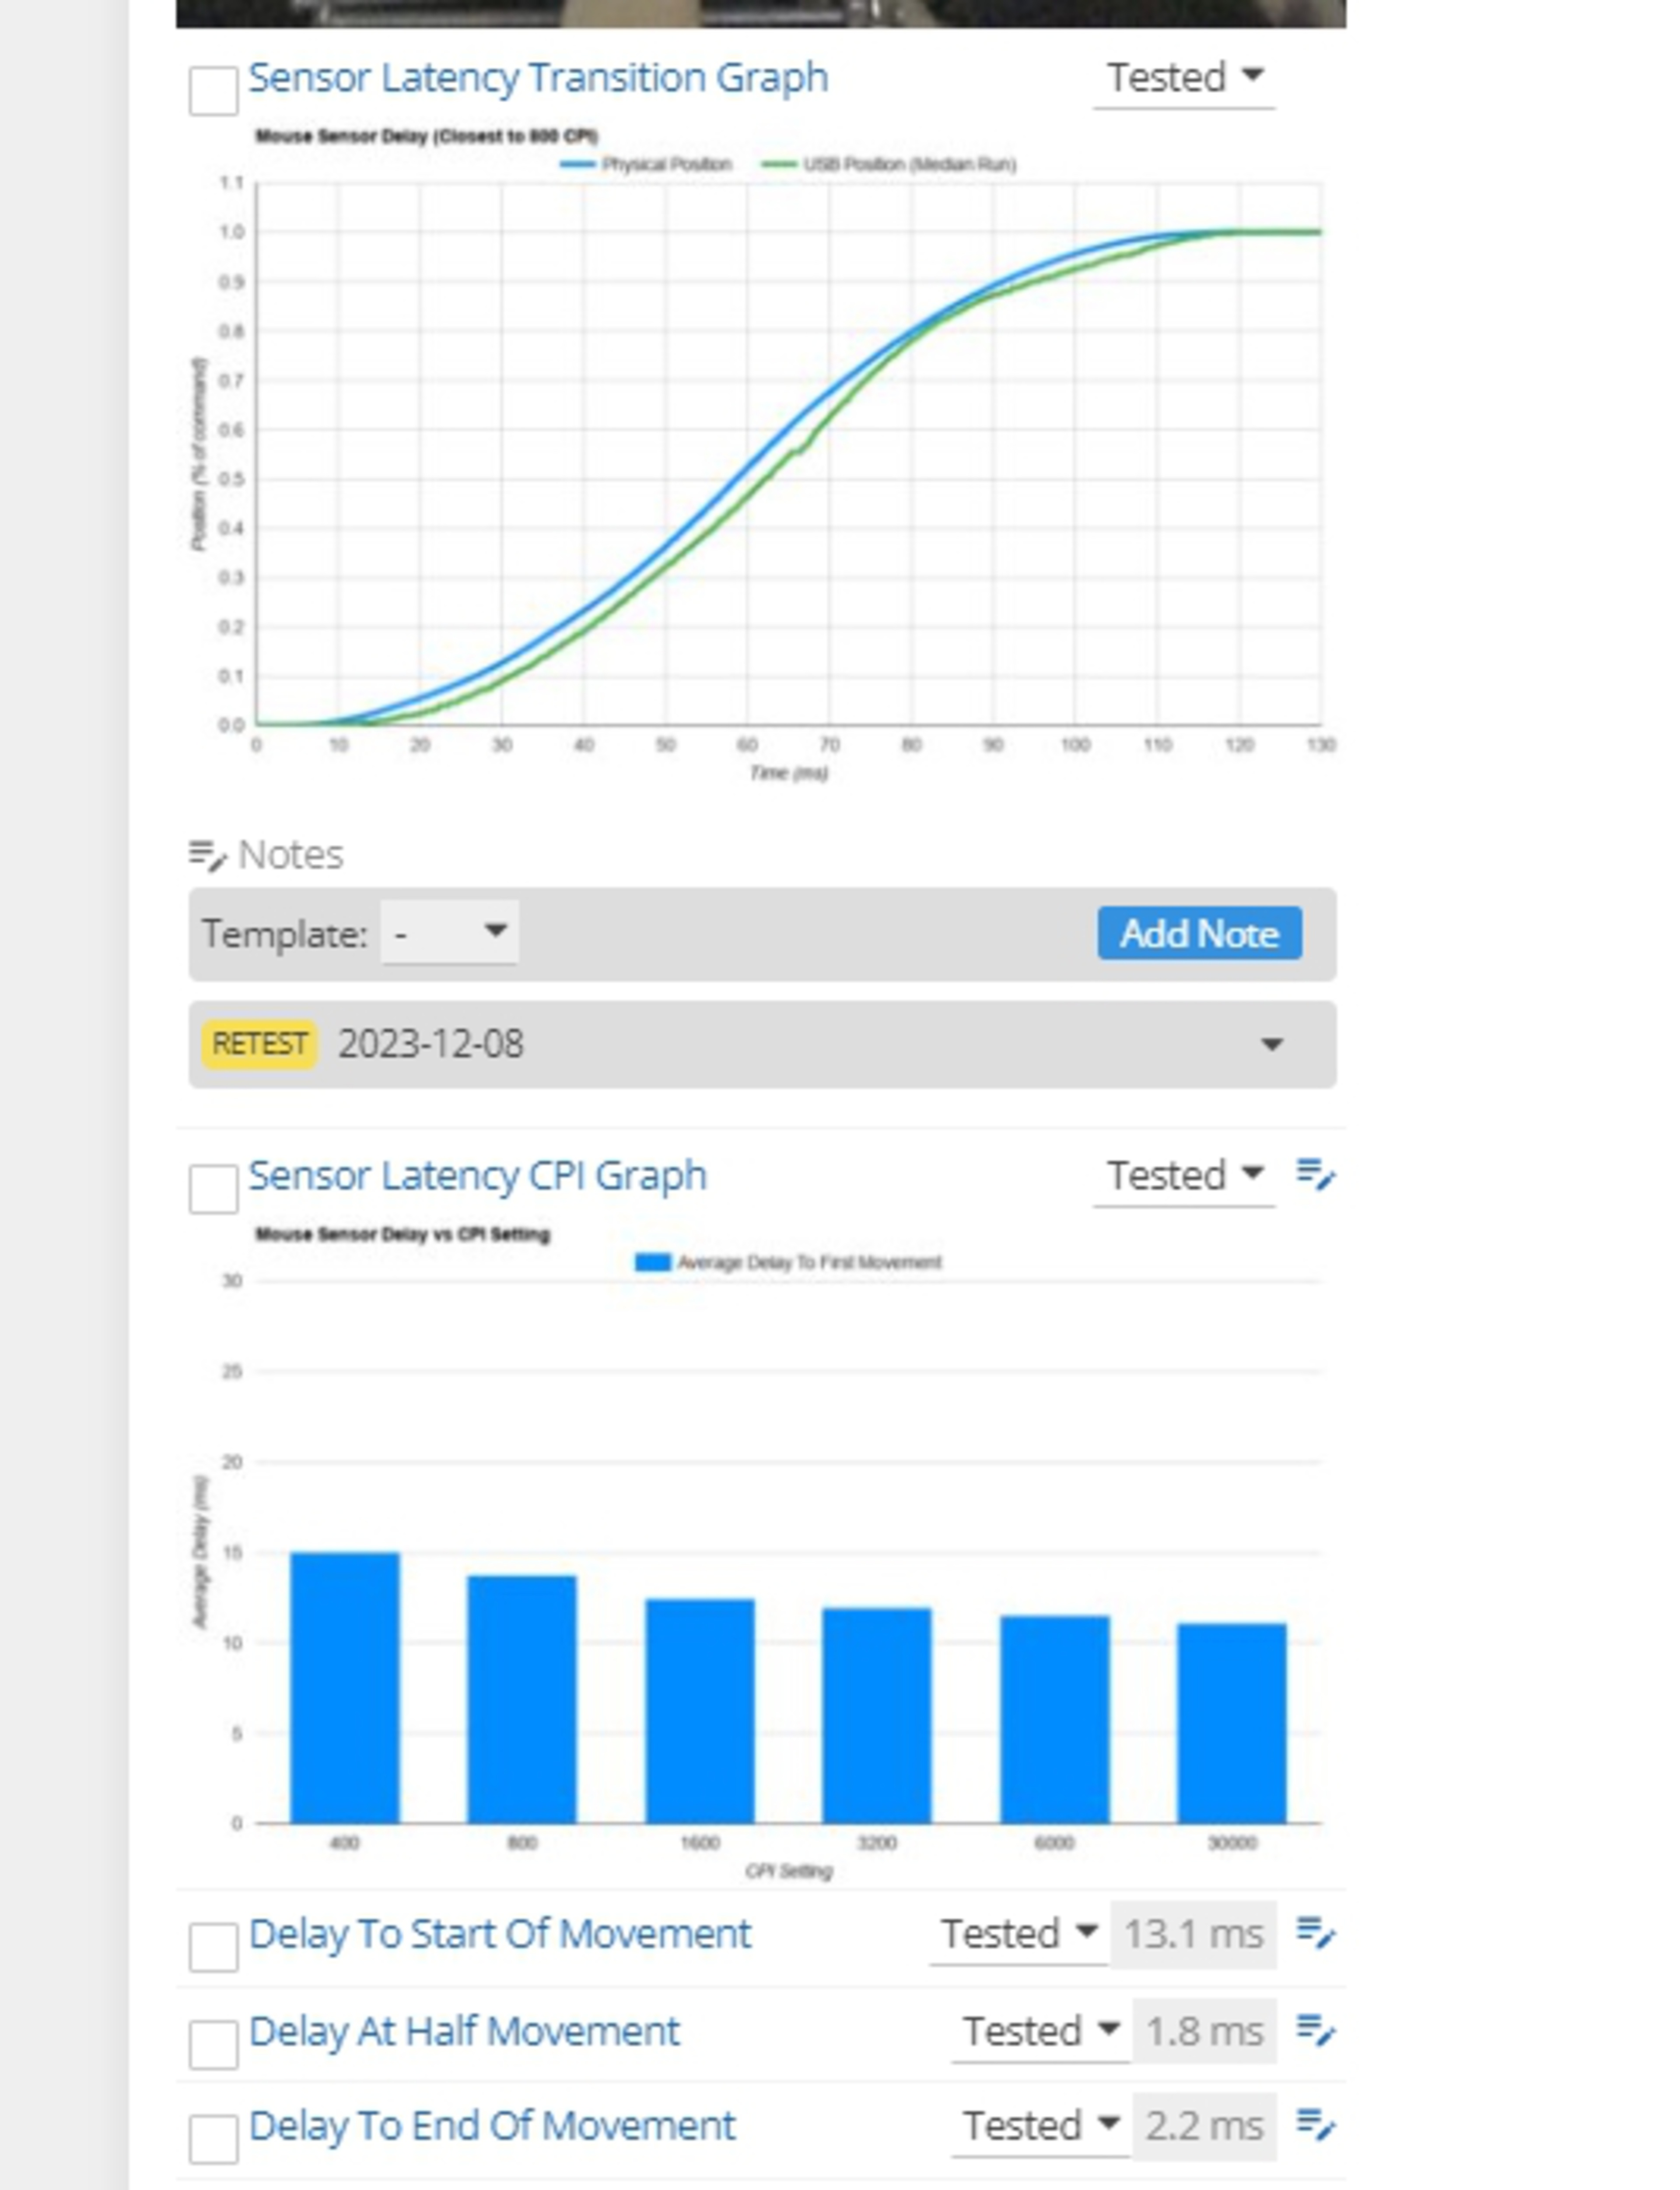Open notes icon for Delay At Half Movement

(x=1315, y=2031)
